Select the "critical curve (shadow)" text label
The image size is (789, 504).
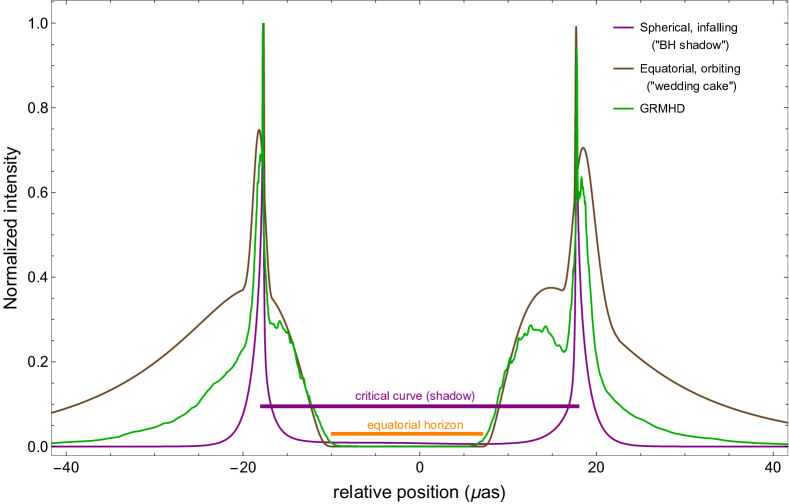point(415,395)
